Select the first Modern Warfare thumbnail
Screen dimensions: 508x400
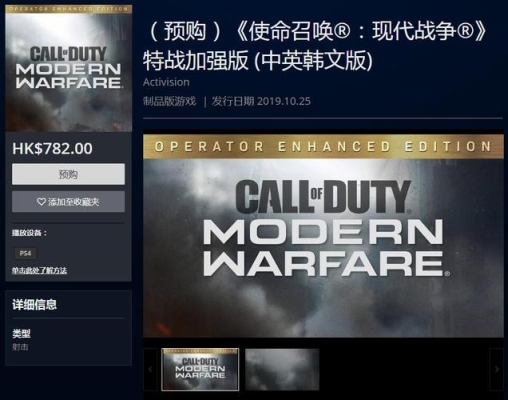(x=200, y=369)
